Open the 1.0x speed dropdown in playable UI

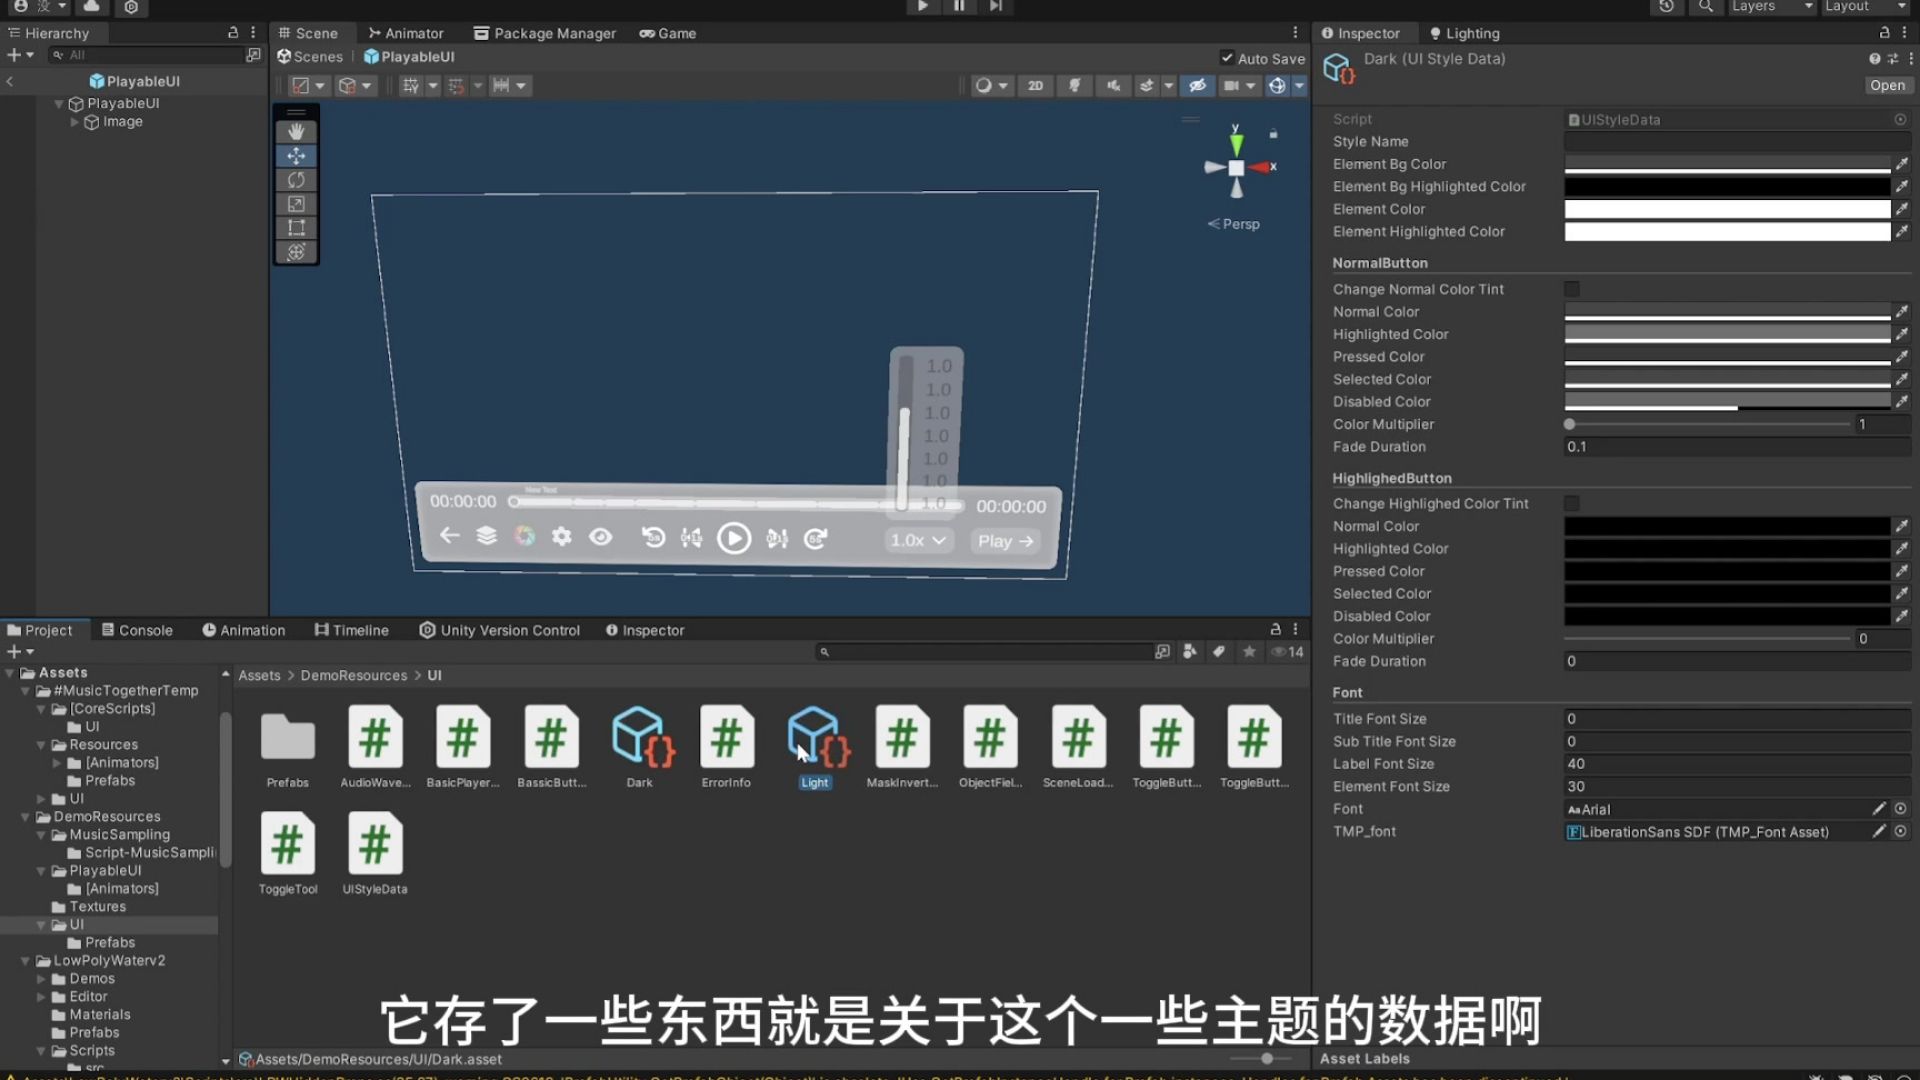click(x=918, y=541)
